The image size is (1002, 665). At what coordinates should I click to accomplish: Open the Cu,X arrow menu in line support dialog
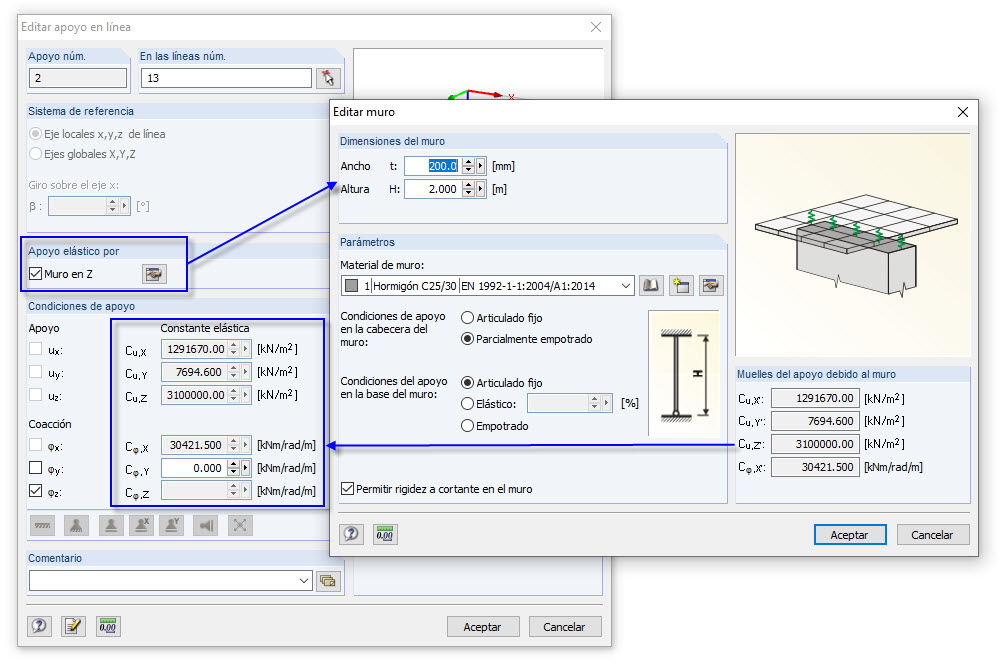(x=245, y=349)
